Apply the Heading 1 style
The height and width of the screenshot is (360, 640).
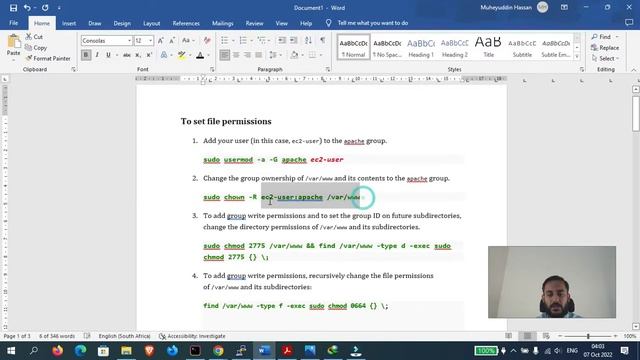[421, 47]
